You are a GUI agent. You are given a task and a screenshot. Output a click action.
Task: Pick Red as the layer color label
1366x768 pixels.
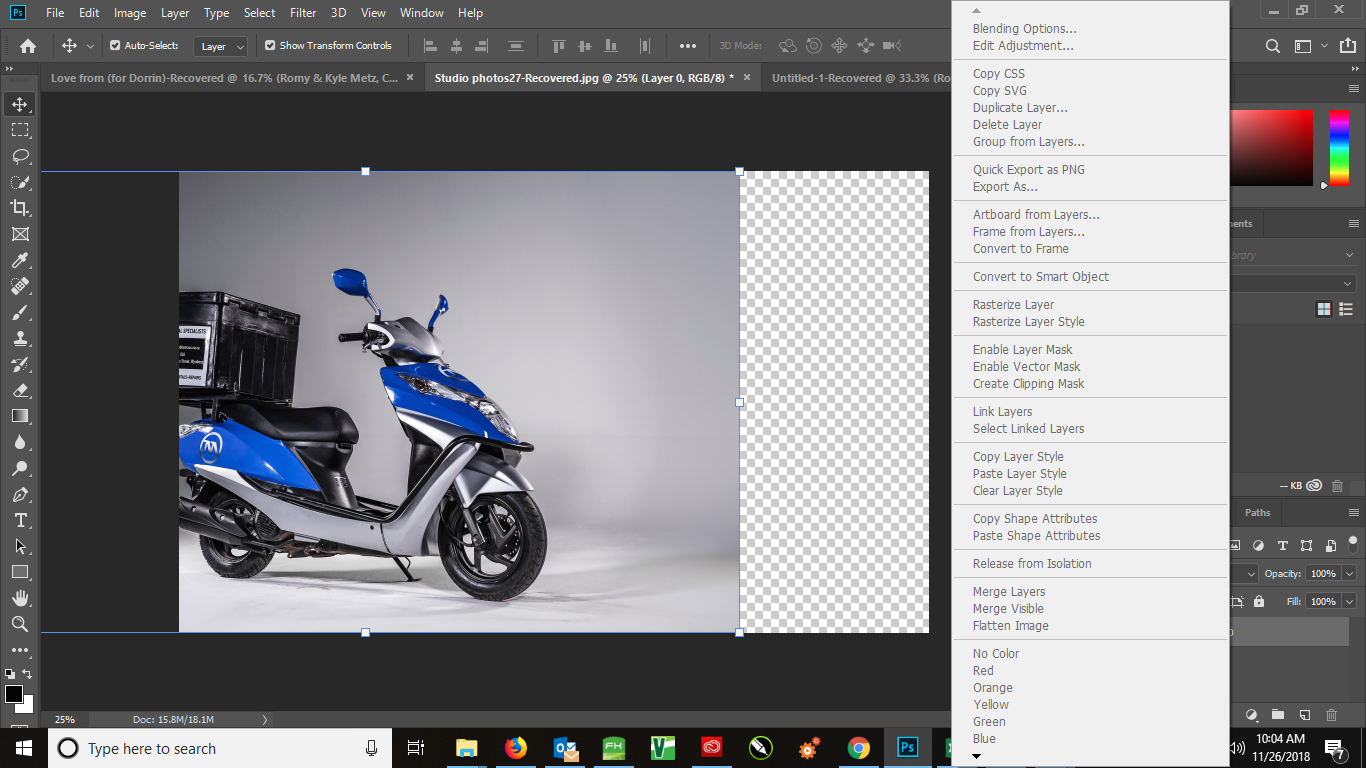[x=983, y=670]
